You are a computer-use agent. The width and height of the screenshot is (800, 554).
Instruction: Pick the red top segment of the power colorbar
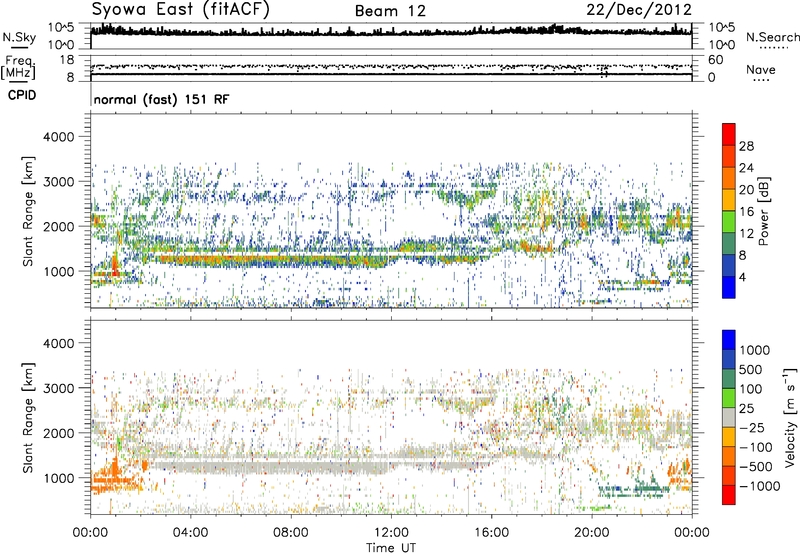729,134
